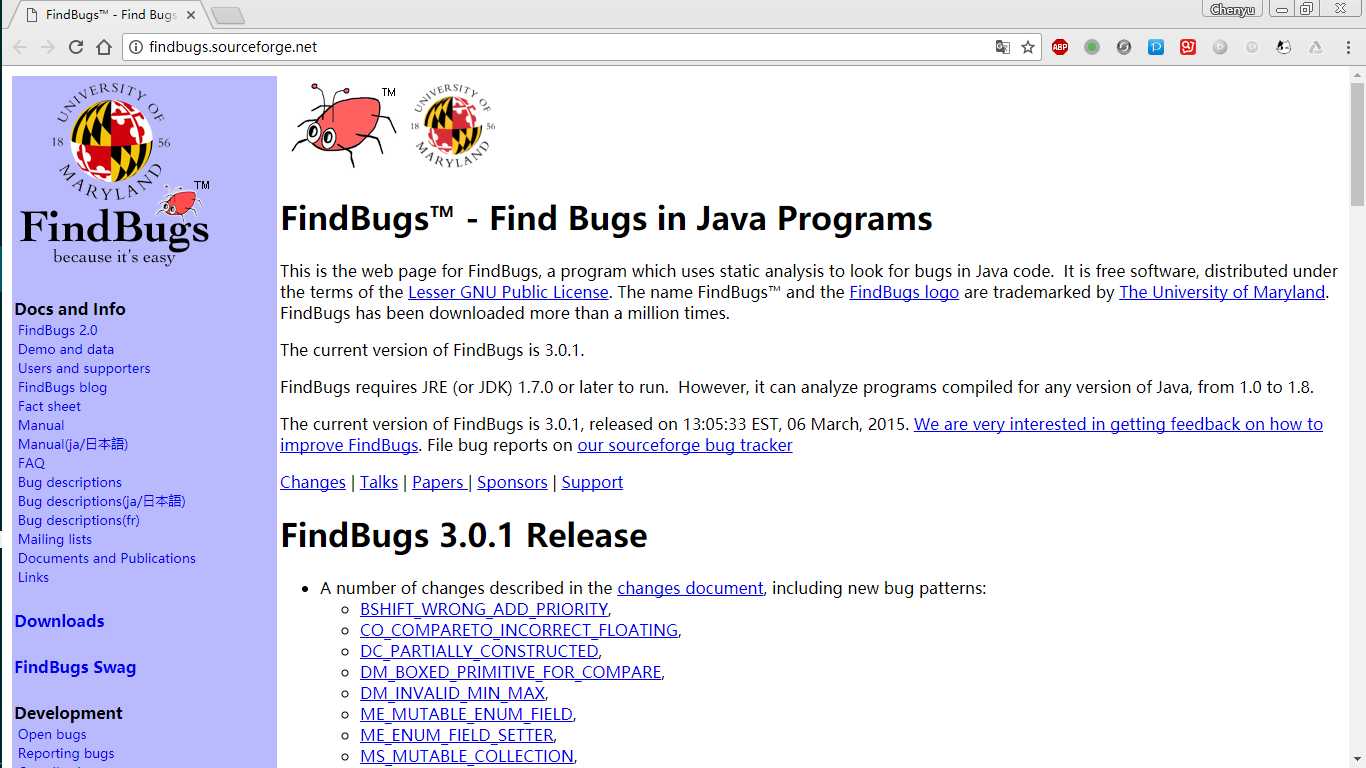Screen dimensions: 1366x768
Task: Click the University of Maryland seal by heading
Action: tap(454, 125)
